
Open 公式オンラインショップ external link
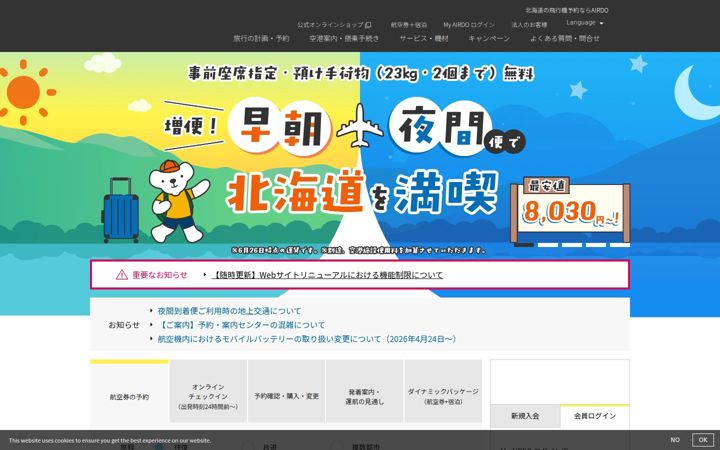click(x=334, y=25)
